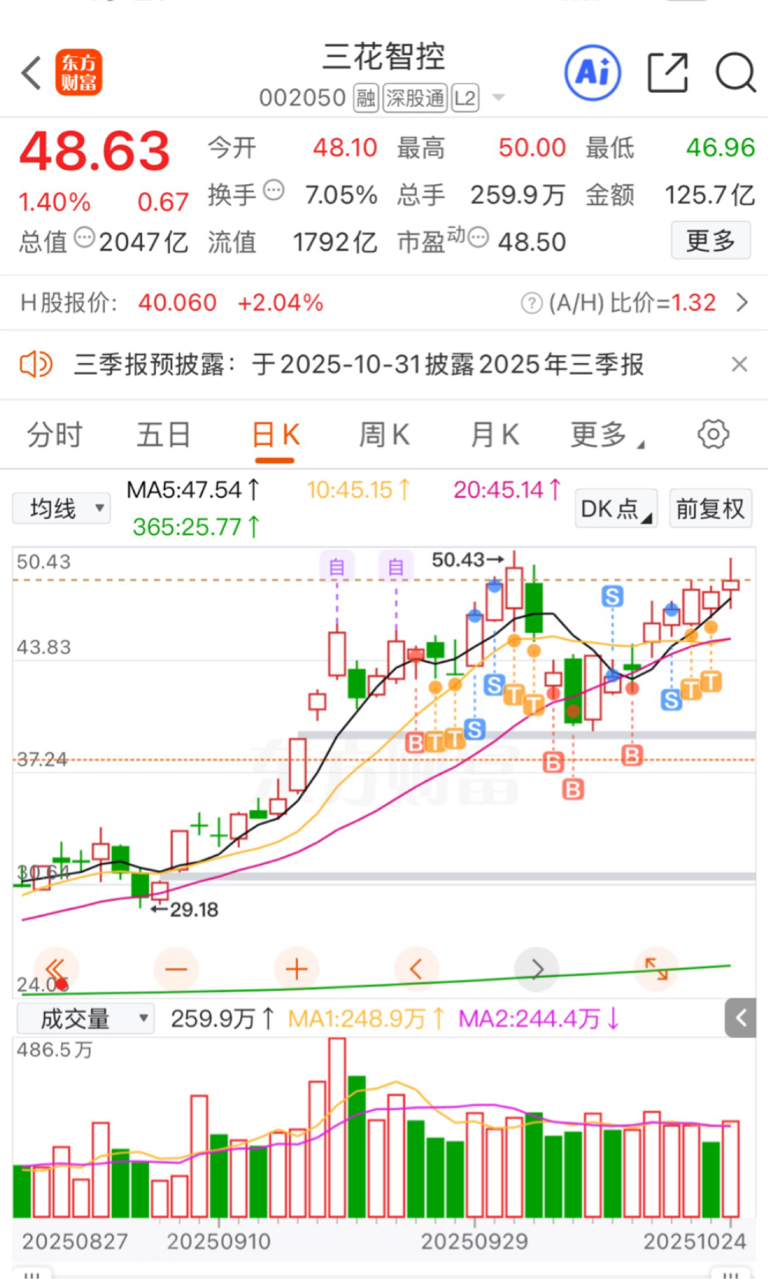This screenshot has height=1279, width=768.
Task: Jump to earliest data double-arrow icon
Action: tap(56, 968)
